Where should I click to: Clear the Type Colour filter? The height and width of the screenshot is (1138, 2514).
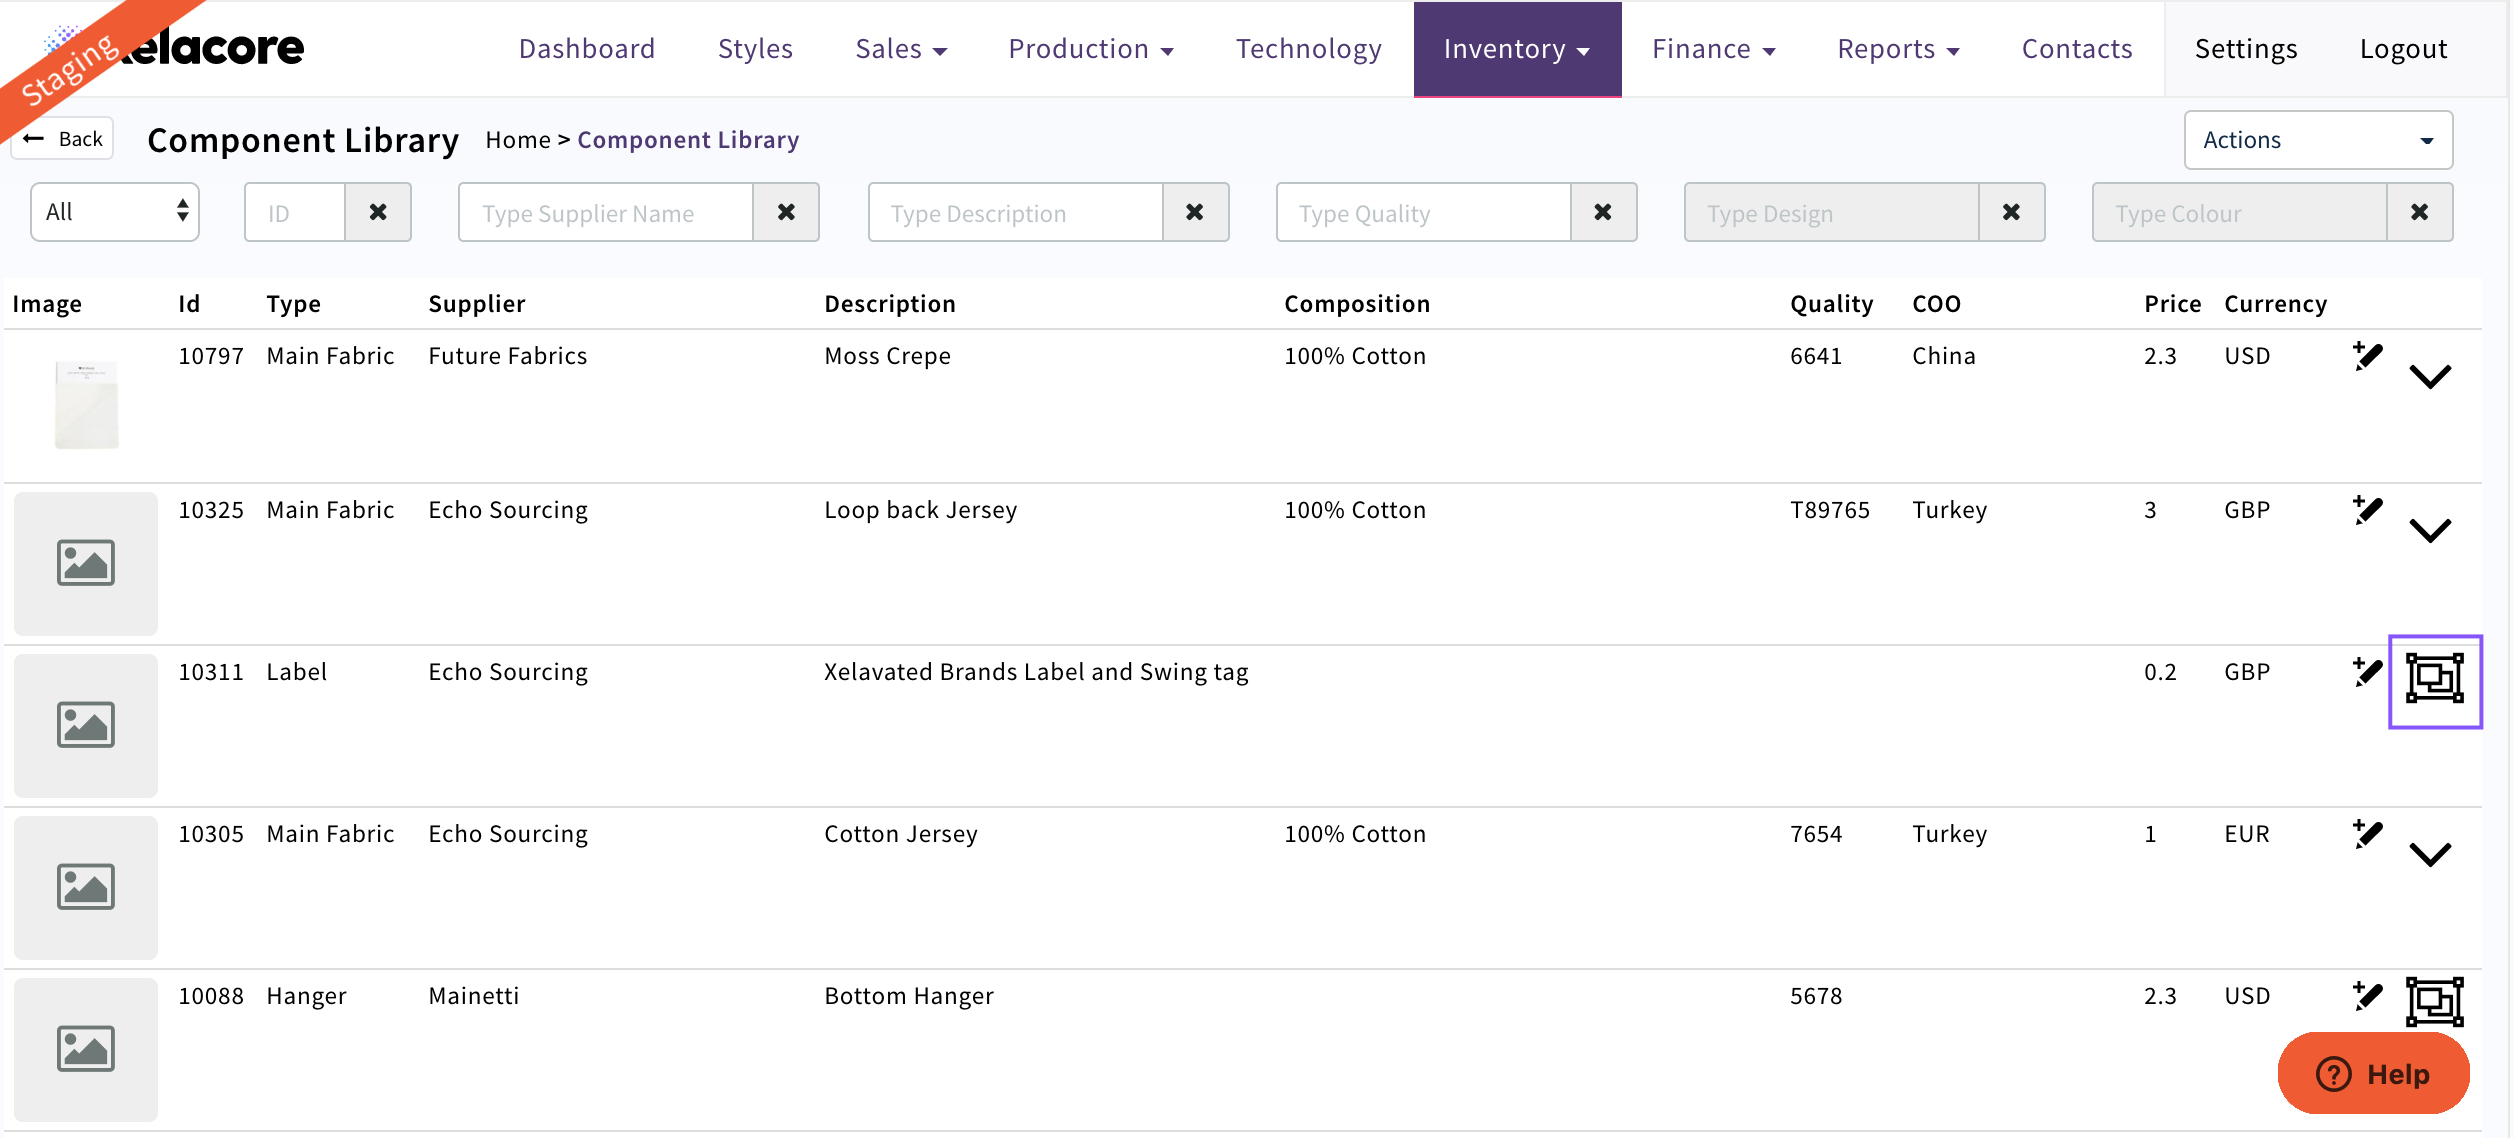tap(2419, 212)
